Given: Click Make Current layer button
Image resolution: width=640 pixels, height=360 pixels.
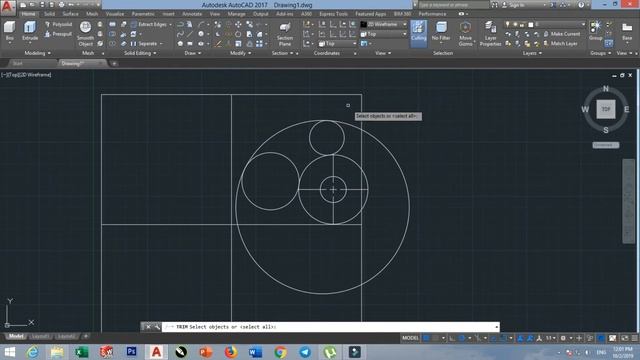Looking at the screenshot, I should click(x=562, y=34).
